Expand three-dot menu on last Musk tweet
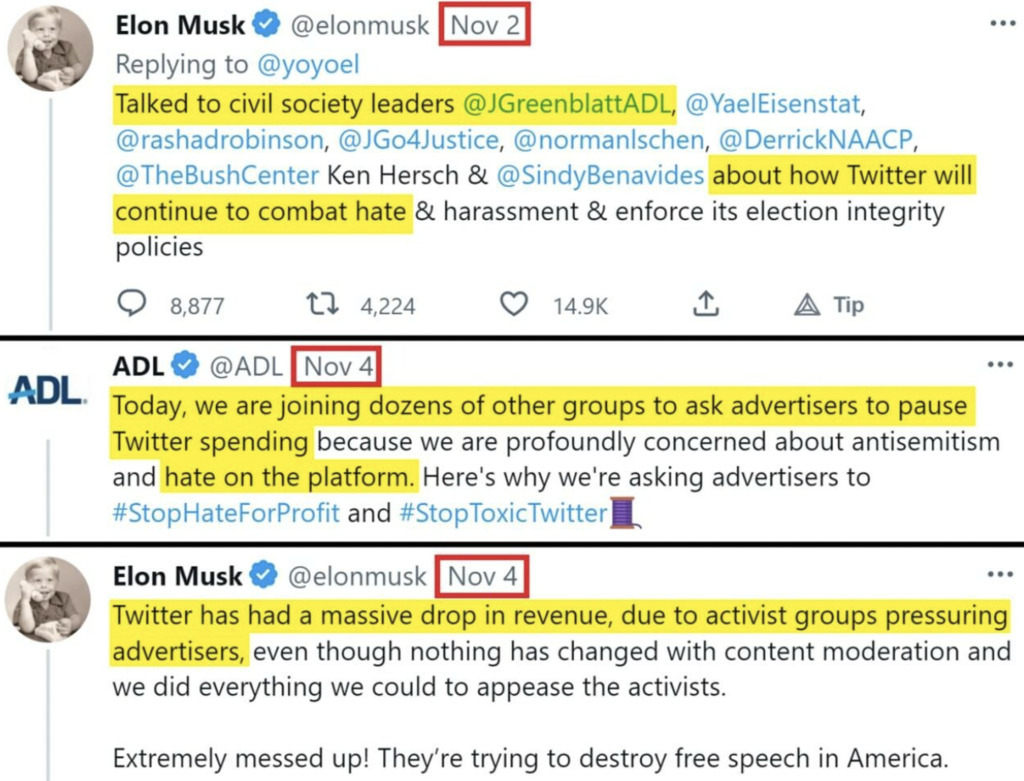The image size is (1024, 781). (x=1000, y=575)
